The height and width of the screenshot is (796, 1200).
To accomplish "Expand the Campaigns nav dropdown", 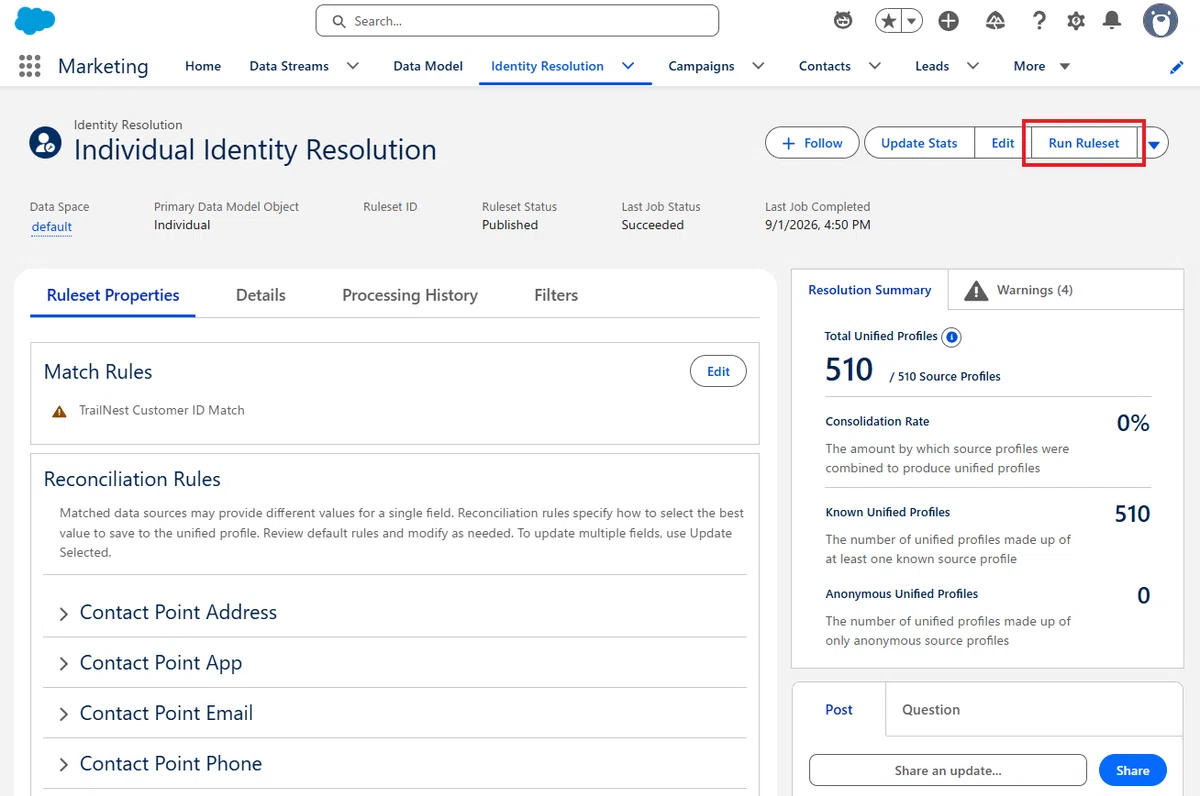I will click(x=758, y=66).
